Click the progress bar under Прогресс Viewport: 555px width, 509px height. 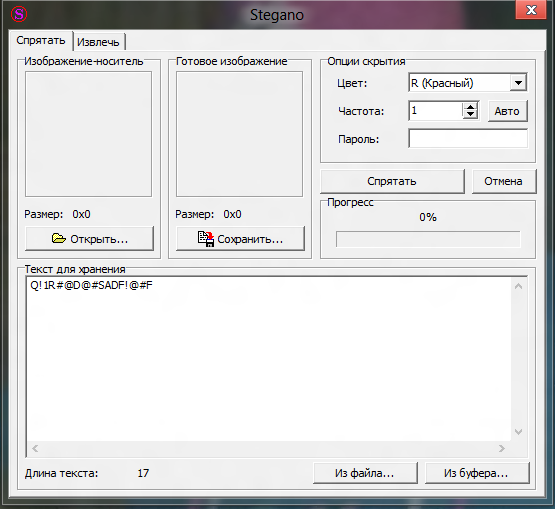428,239
